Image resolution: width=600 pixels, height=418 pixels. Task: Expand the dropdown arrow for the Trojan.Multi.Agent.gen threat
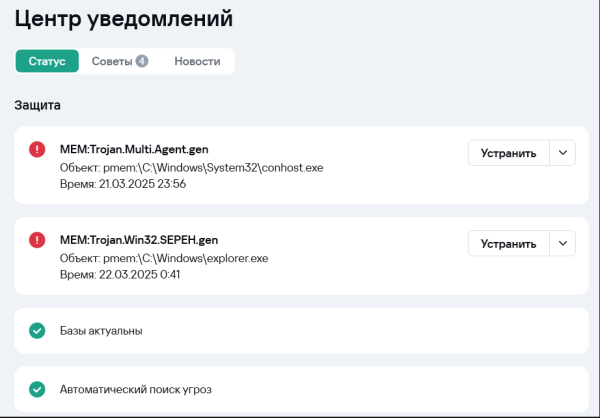pos(562,153)
